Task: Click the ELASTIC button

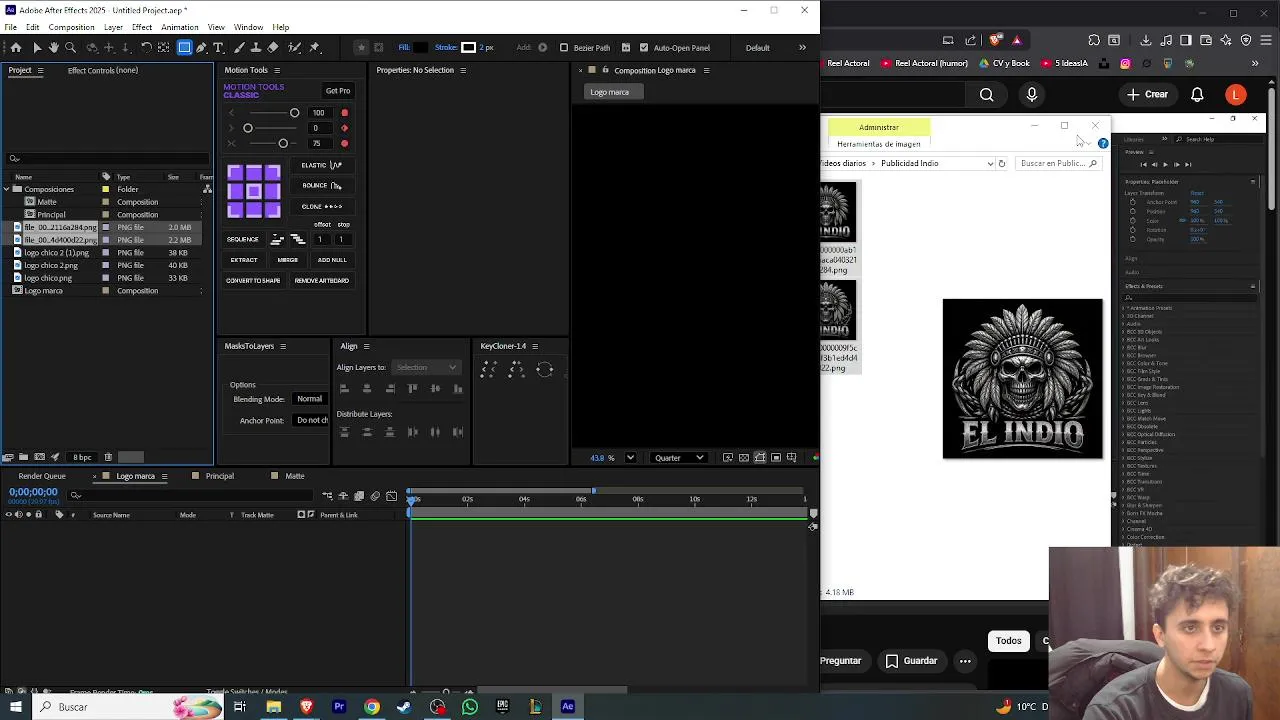Action: click(x=322, y=165)
